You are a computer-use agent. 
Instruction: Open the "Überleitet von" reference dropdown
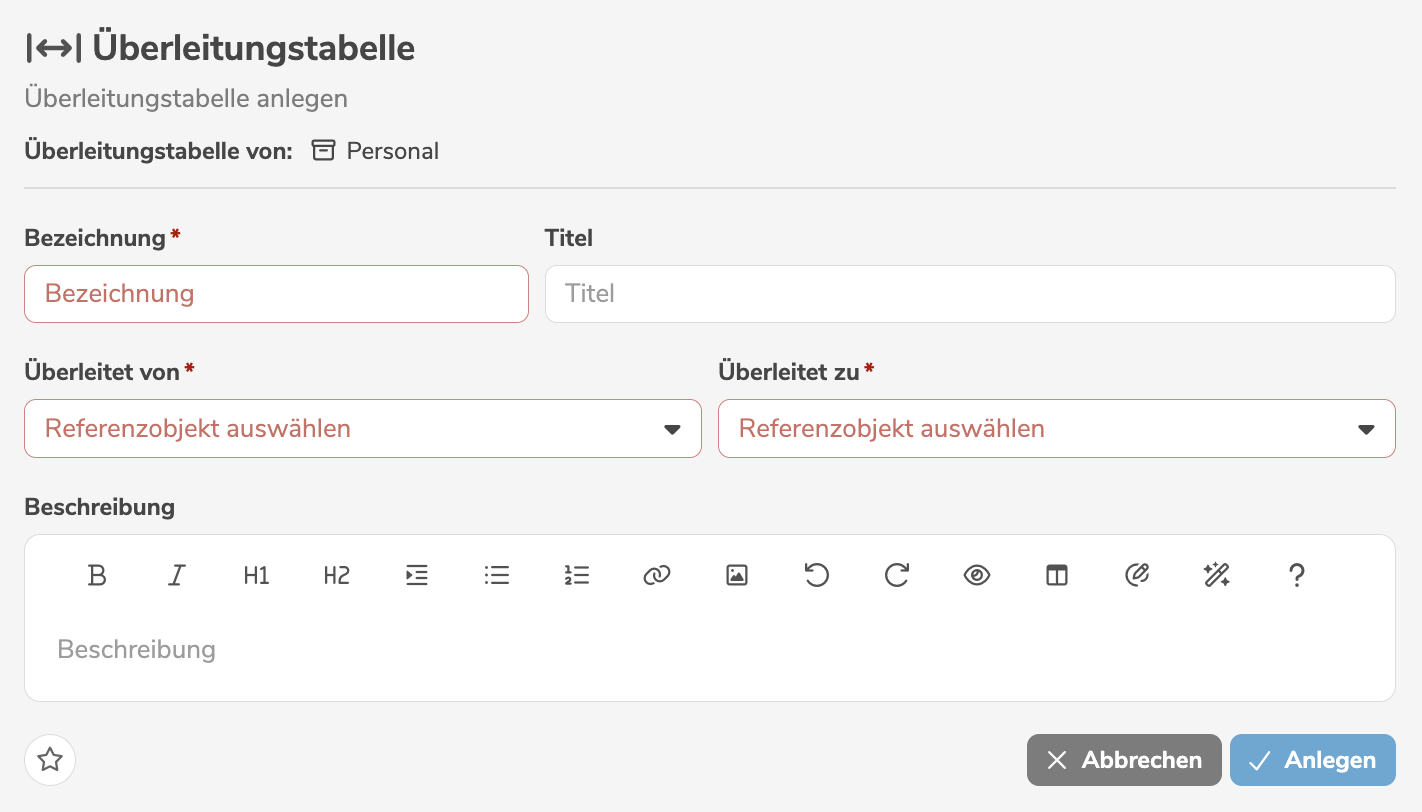click(362, 429)
